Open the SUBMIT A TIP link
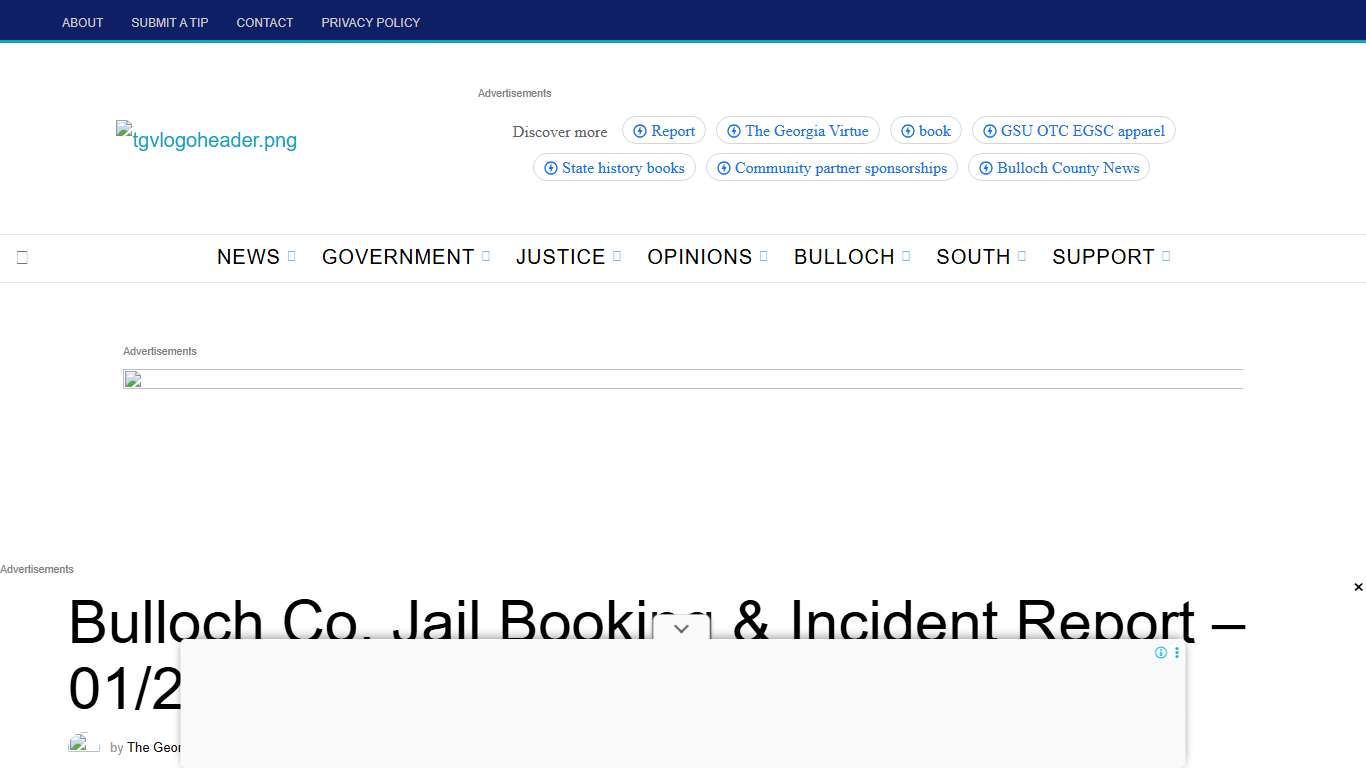 [169, 22]
